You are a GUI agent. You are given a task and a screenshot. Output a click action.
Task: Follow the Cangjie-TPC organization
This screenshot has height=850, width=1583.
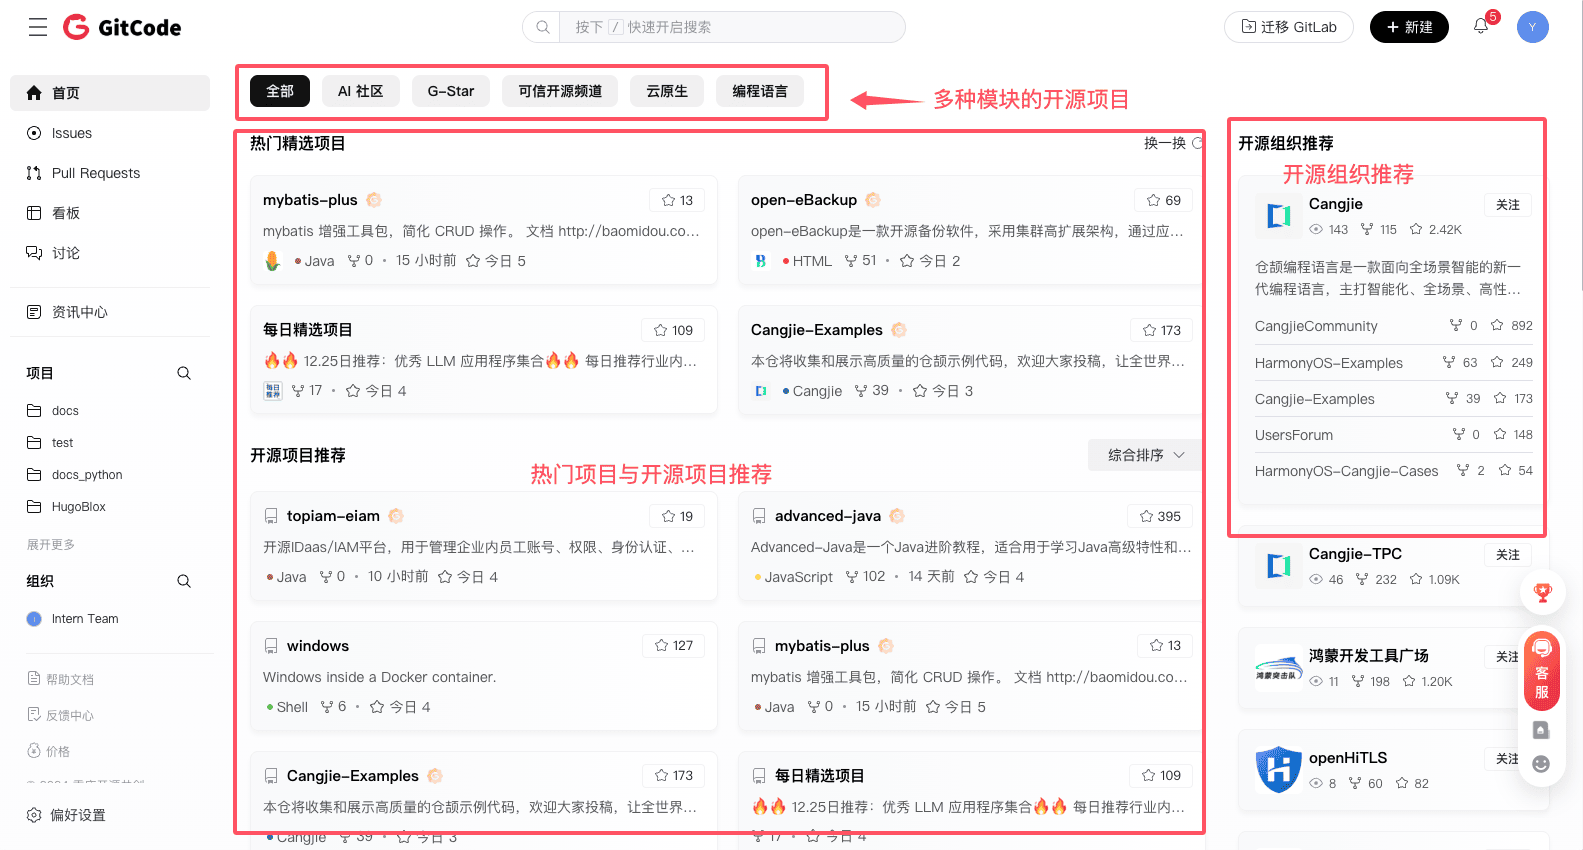coord(1507,555)
